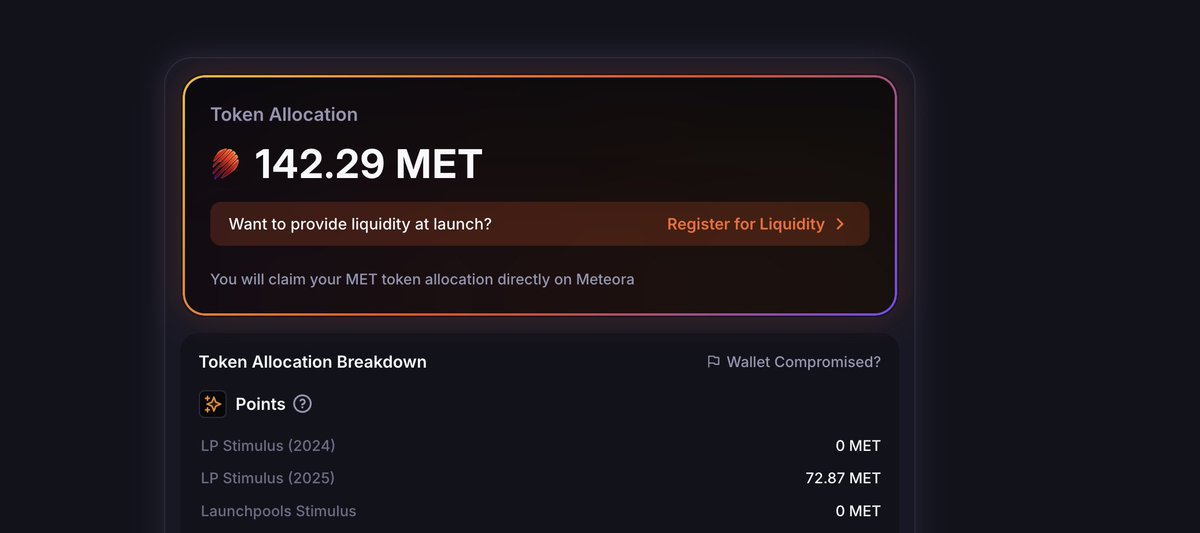Screen dimensions: 1200x533
Task: Click the 'claim your MET token allocation' note
Action: [422, 279]
